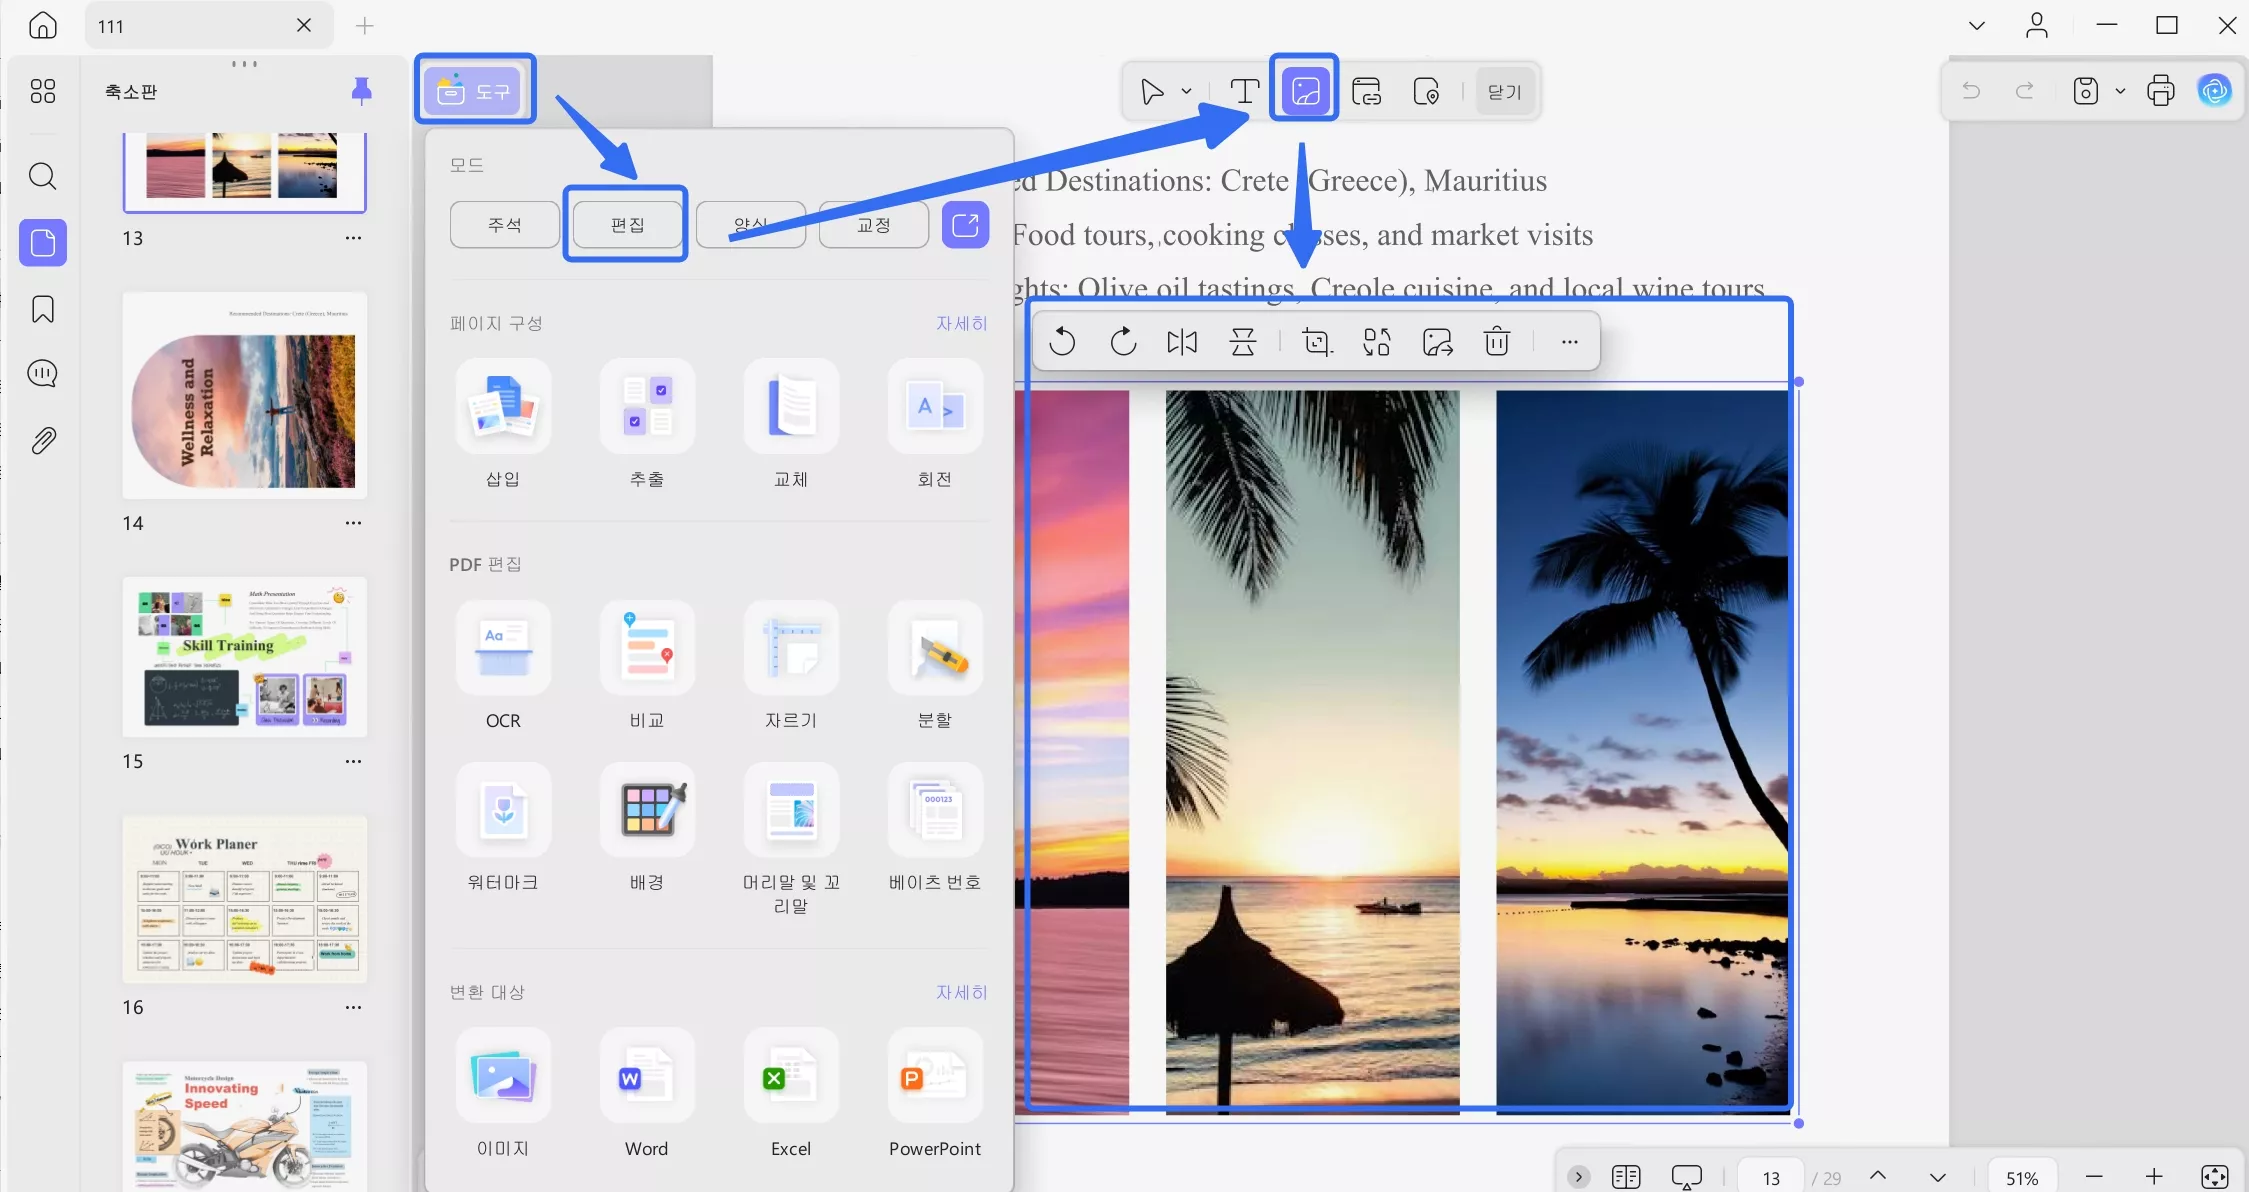Viewport: 2249px width, 1192px height.
Task: Select the 주석 mode tab
Action: click(x=504, y=225)
